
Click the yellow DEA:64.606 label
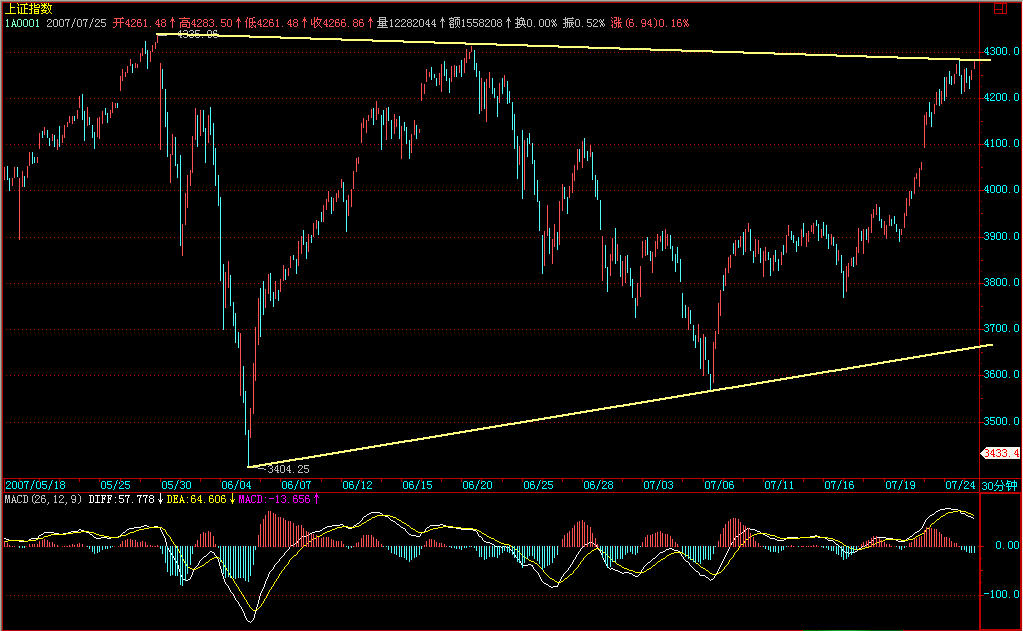197,498
